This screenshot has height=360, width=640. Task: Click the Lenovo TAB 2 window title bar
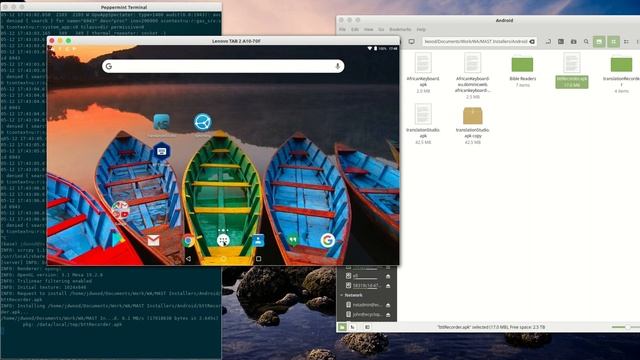click(x=223, y=41)
